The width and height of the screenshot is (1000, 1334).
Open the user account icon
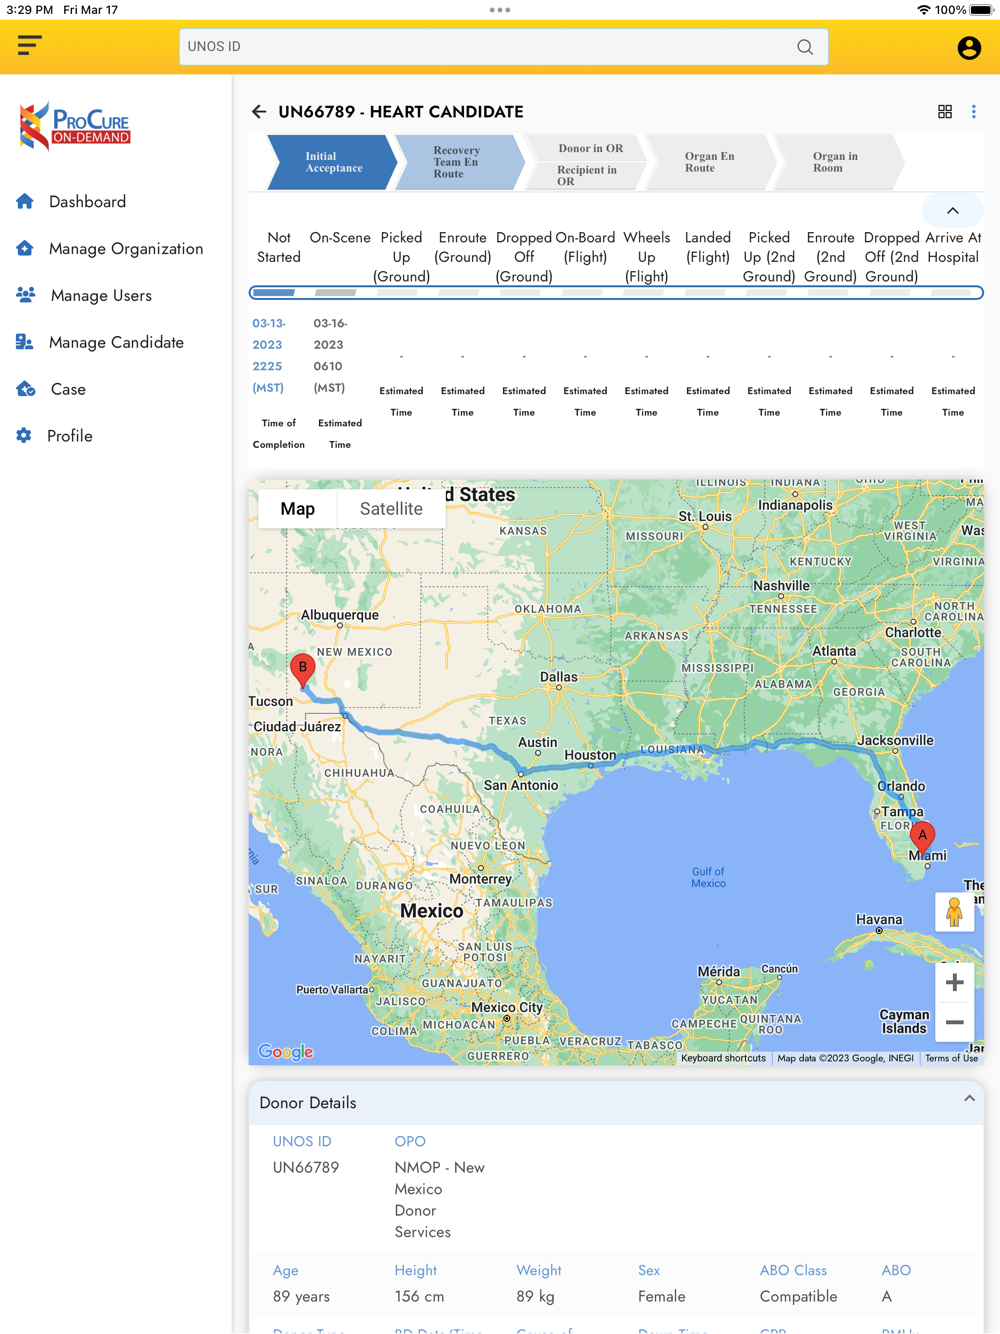968,47
